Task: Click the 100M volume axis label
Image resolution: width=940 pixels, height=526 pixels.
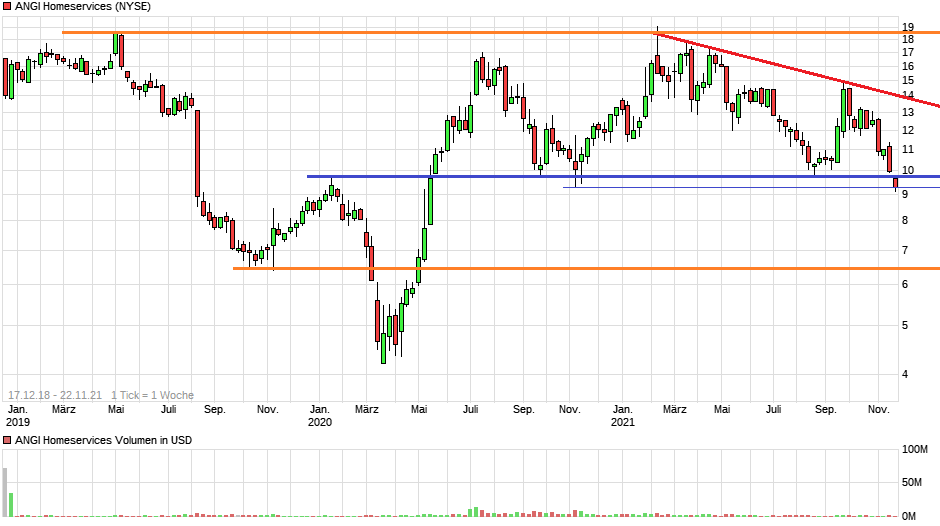Action: pyautogui.click(x=916, y=450)
